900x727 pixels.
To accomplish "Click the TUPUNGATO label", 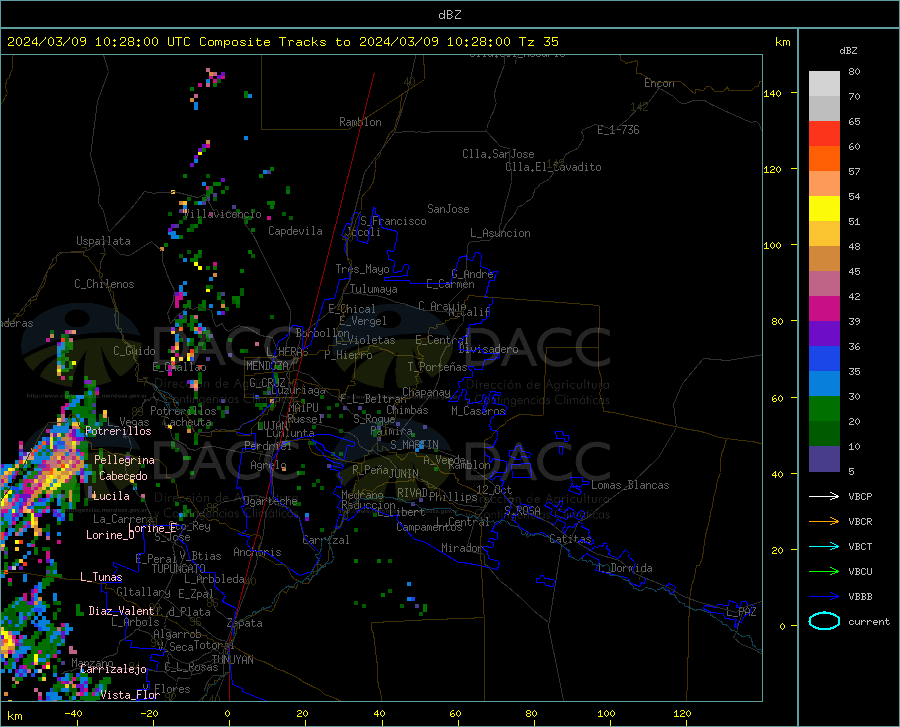I will point(179,569).
